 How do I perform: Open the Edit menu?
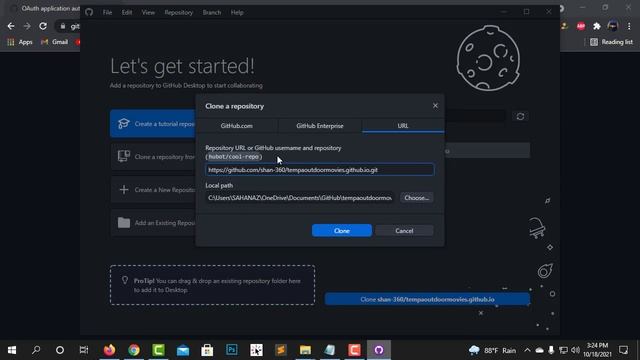[127, 13]
